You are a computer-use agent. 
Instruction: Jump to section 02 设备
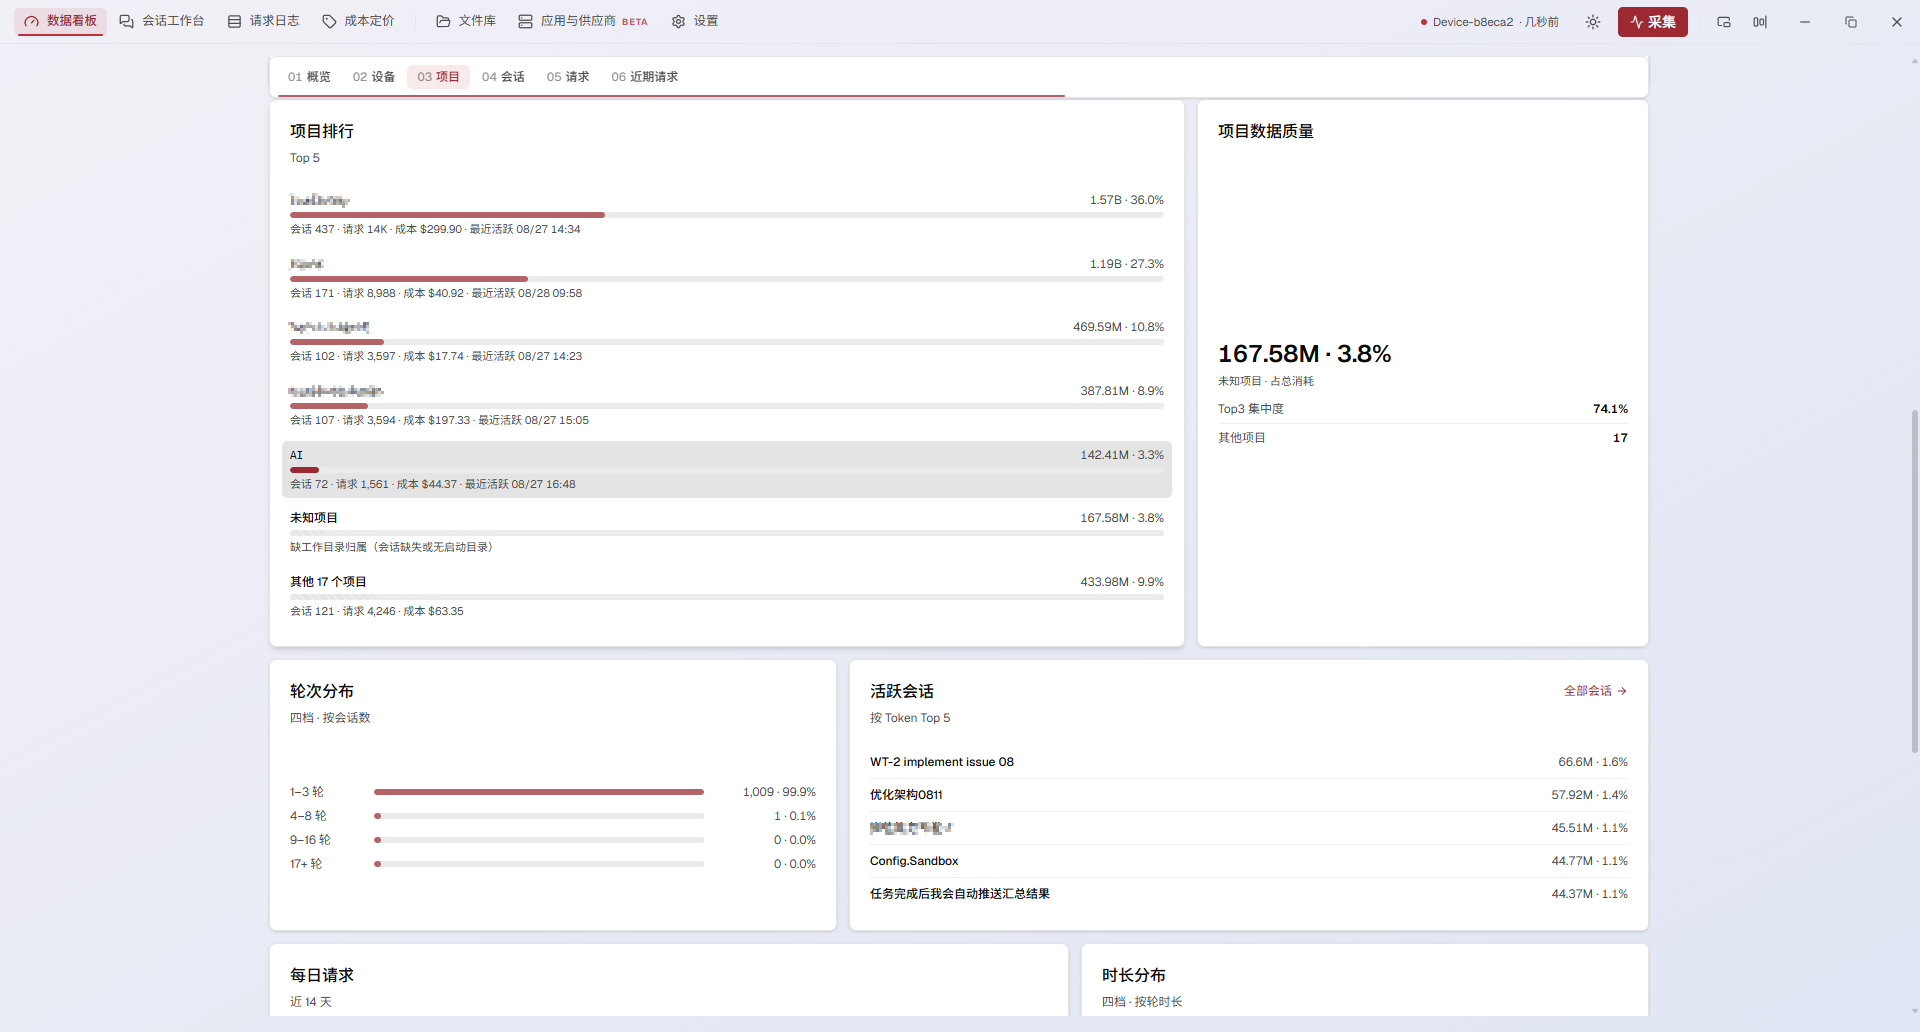374,77
